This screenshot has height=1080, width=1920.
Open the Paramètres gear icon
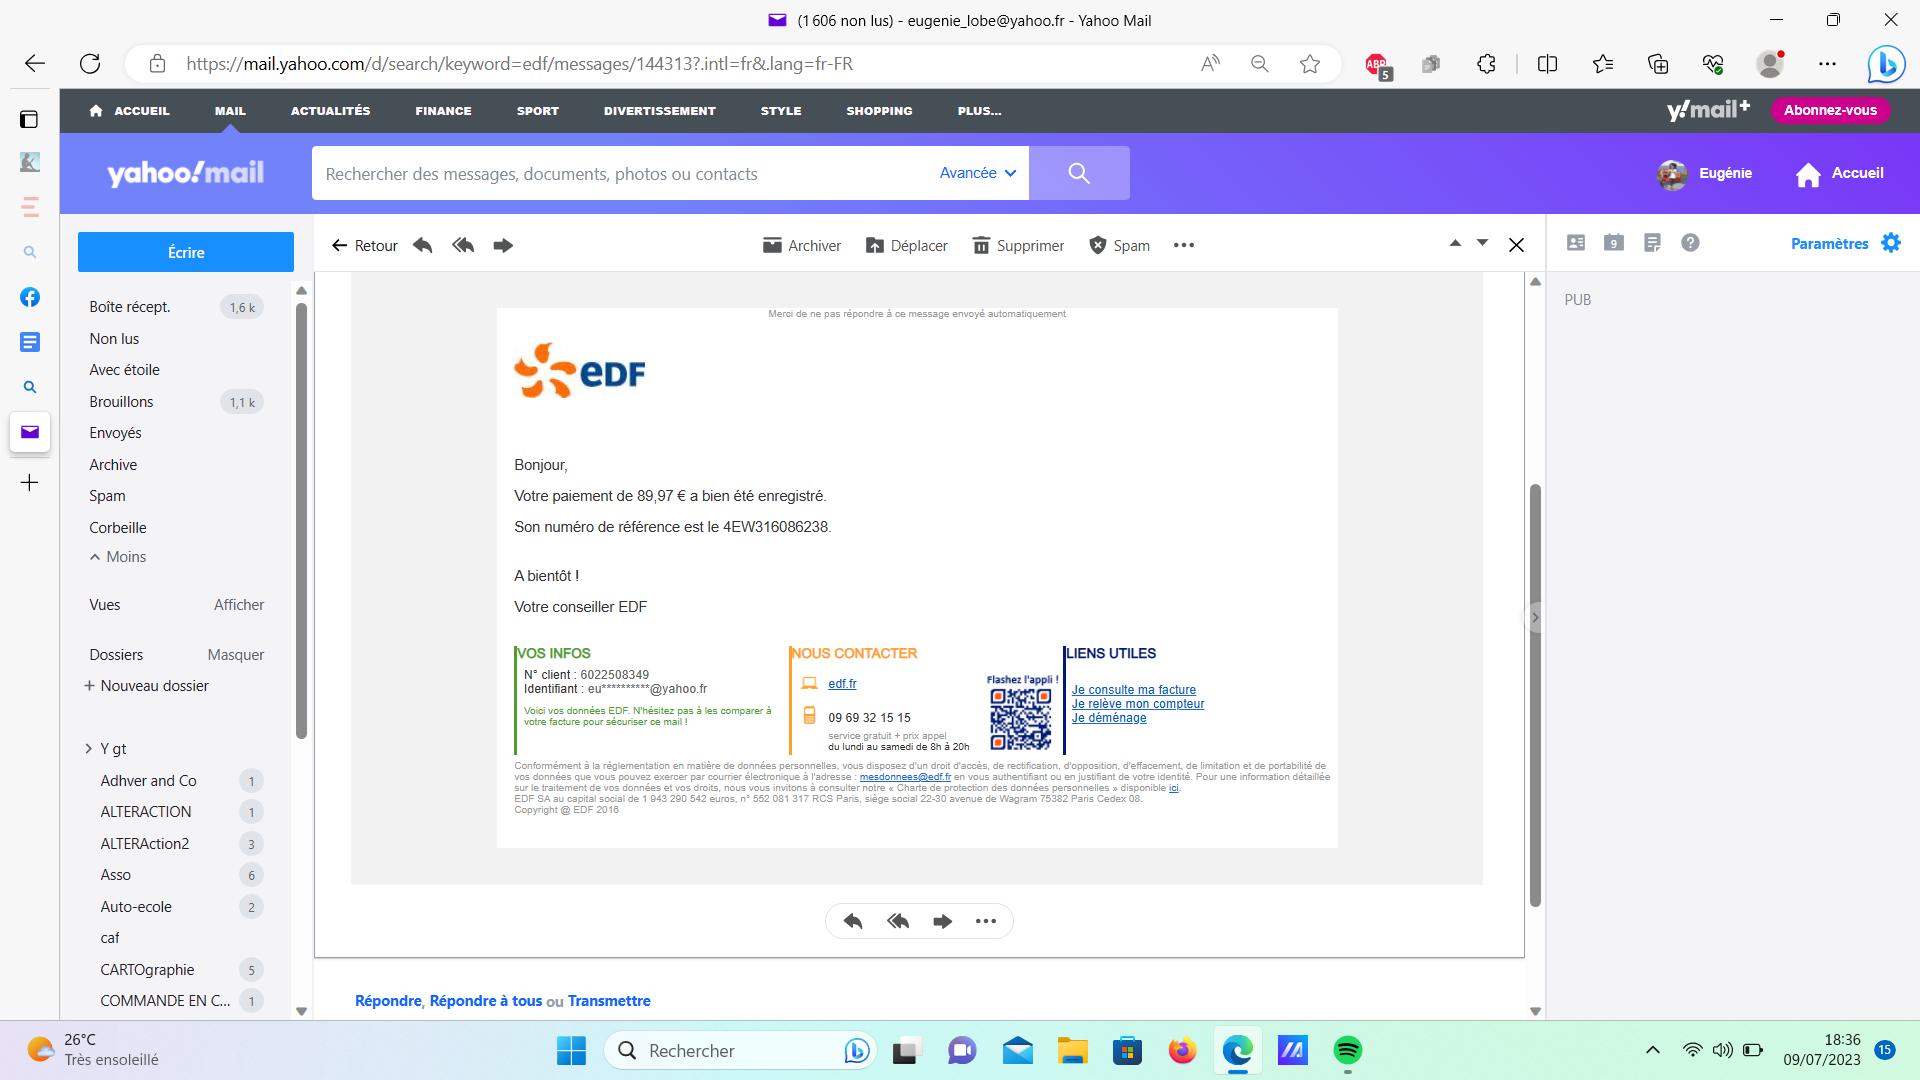tap(1890, 243)
